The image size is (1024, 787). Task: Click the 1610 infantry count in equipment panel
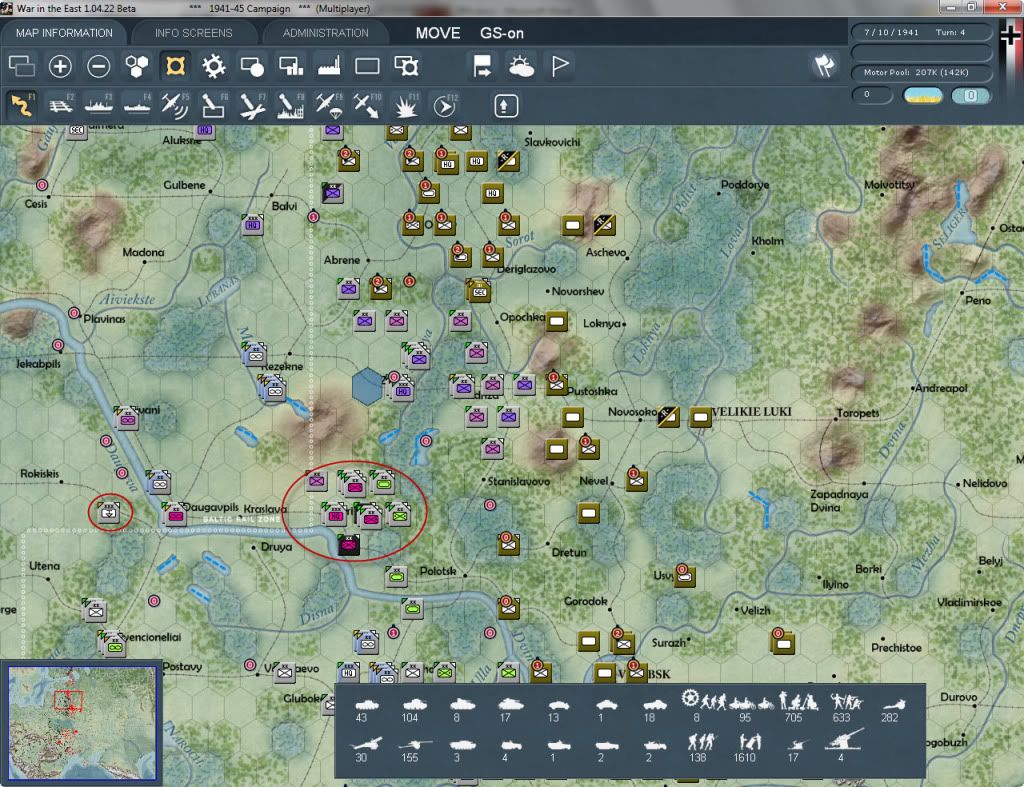pos(744,758)
